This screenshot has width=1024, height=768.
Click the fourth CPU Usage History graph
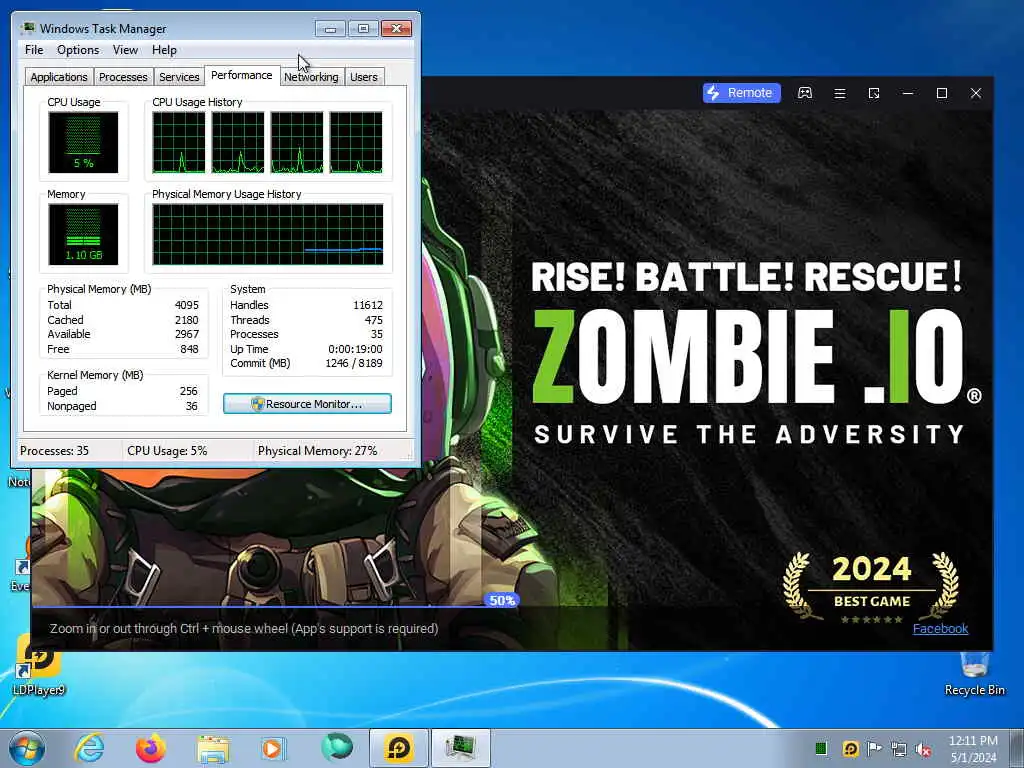tap(356, 142)
